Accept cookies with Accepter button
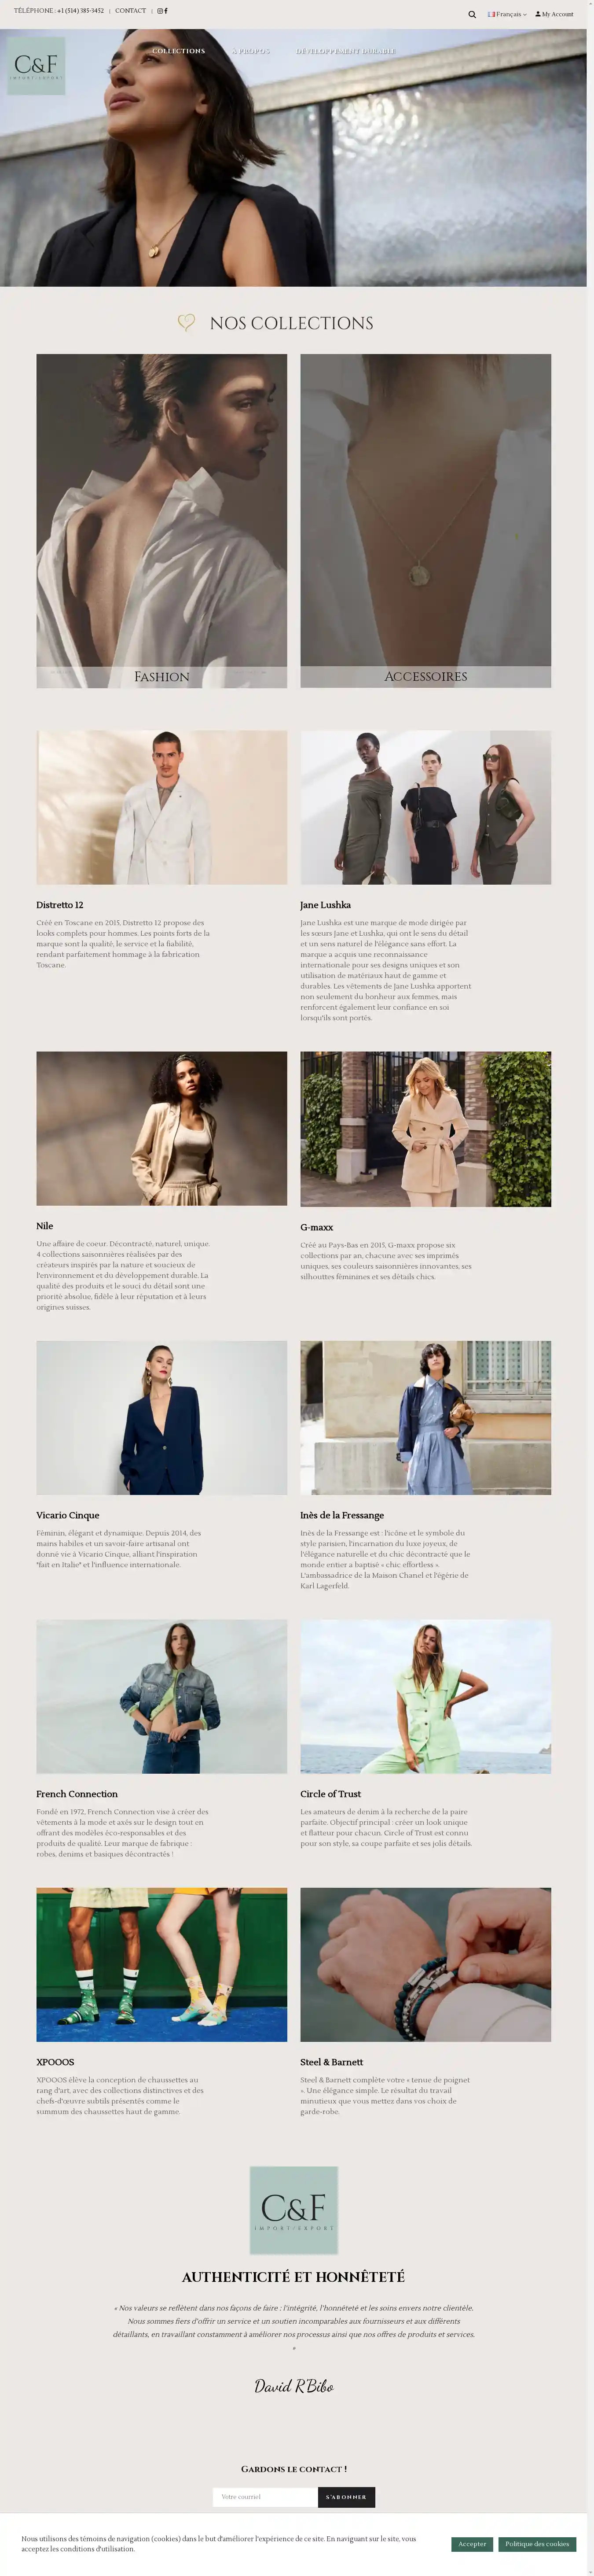This screenshot has width=594, height=2576. tap(472, 2543)
